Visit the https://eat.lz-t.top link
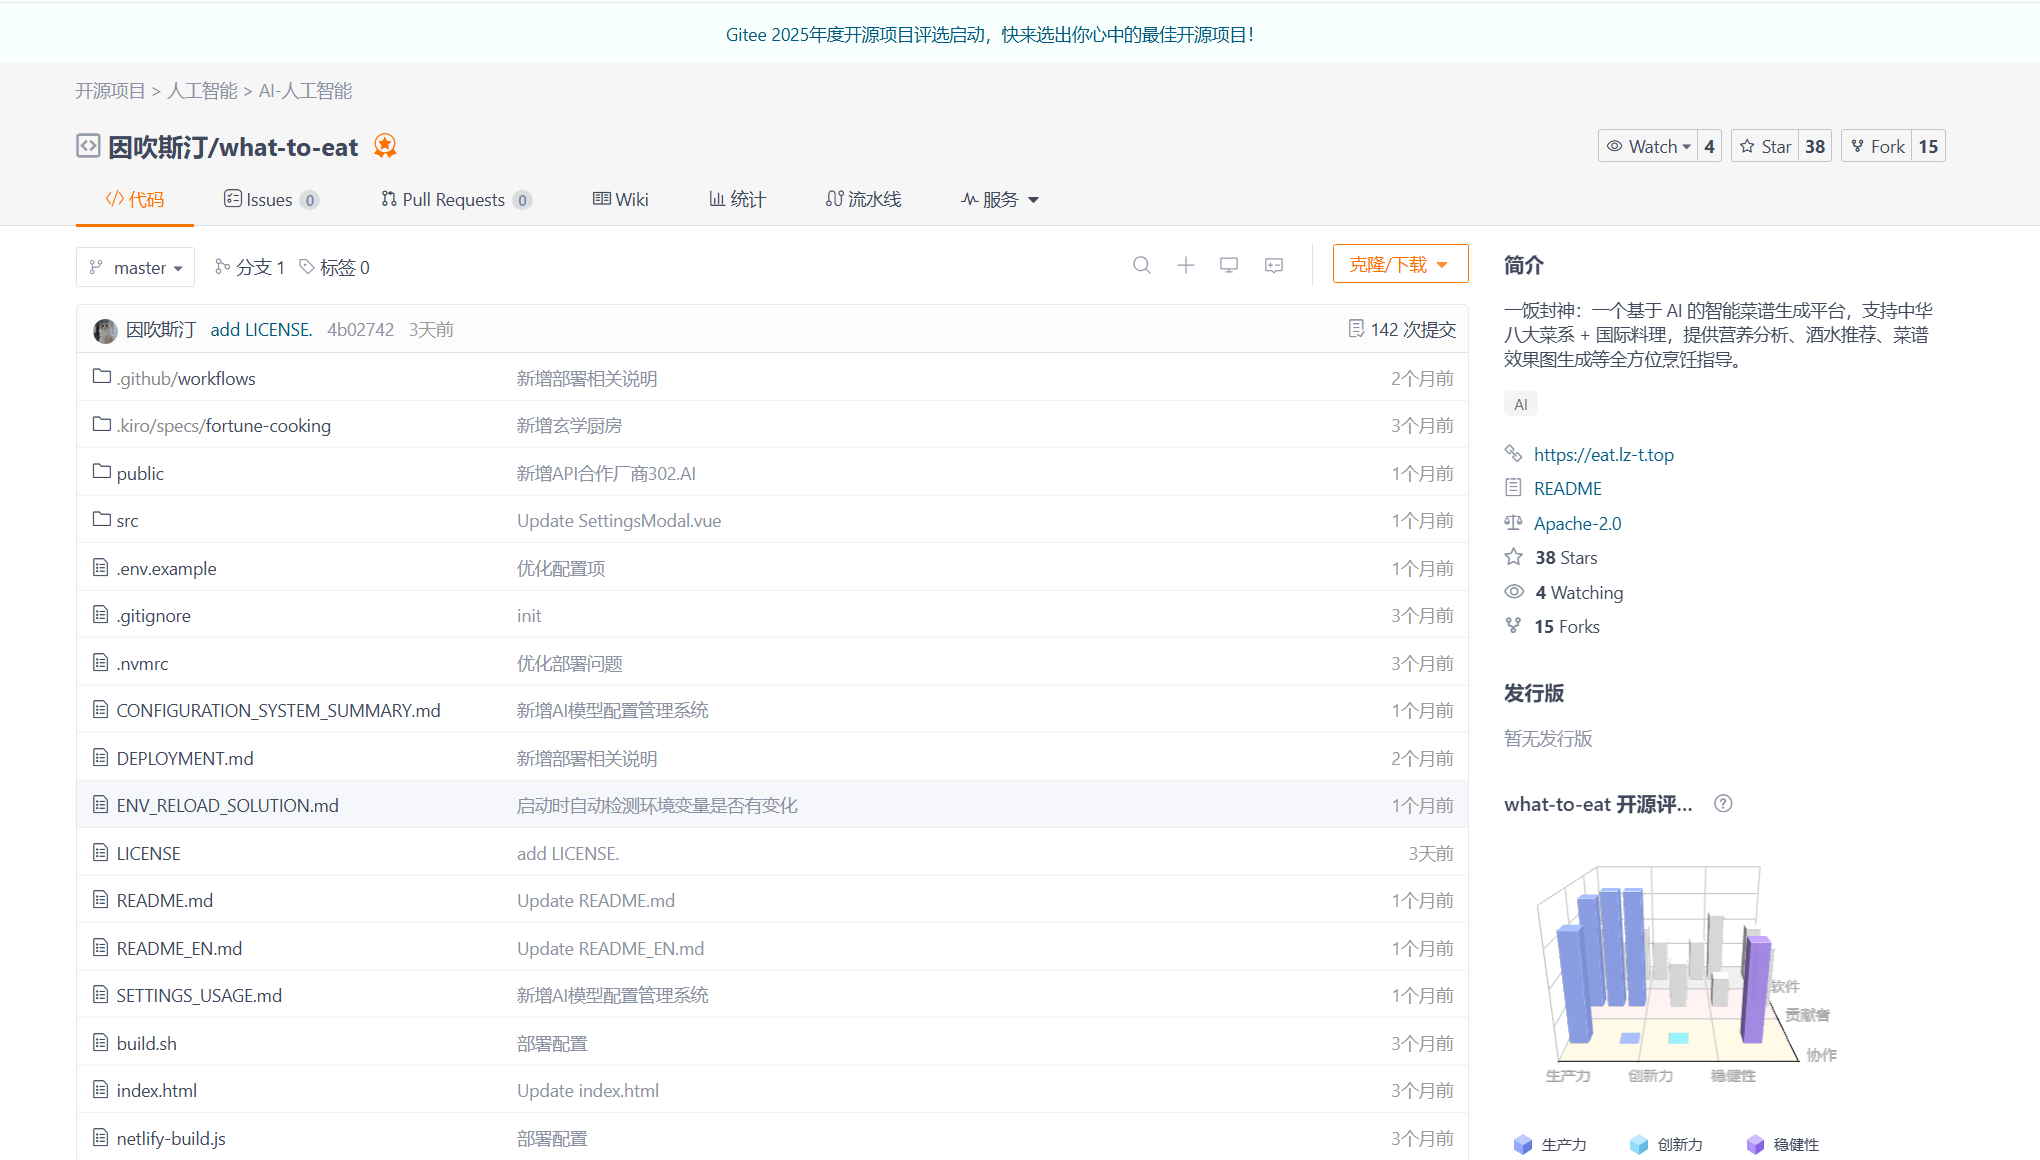2040x1160 pixels. 1604,454
